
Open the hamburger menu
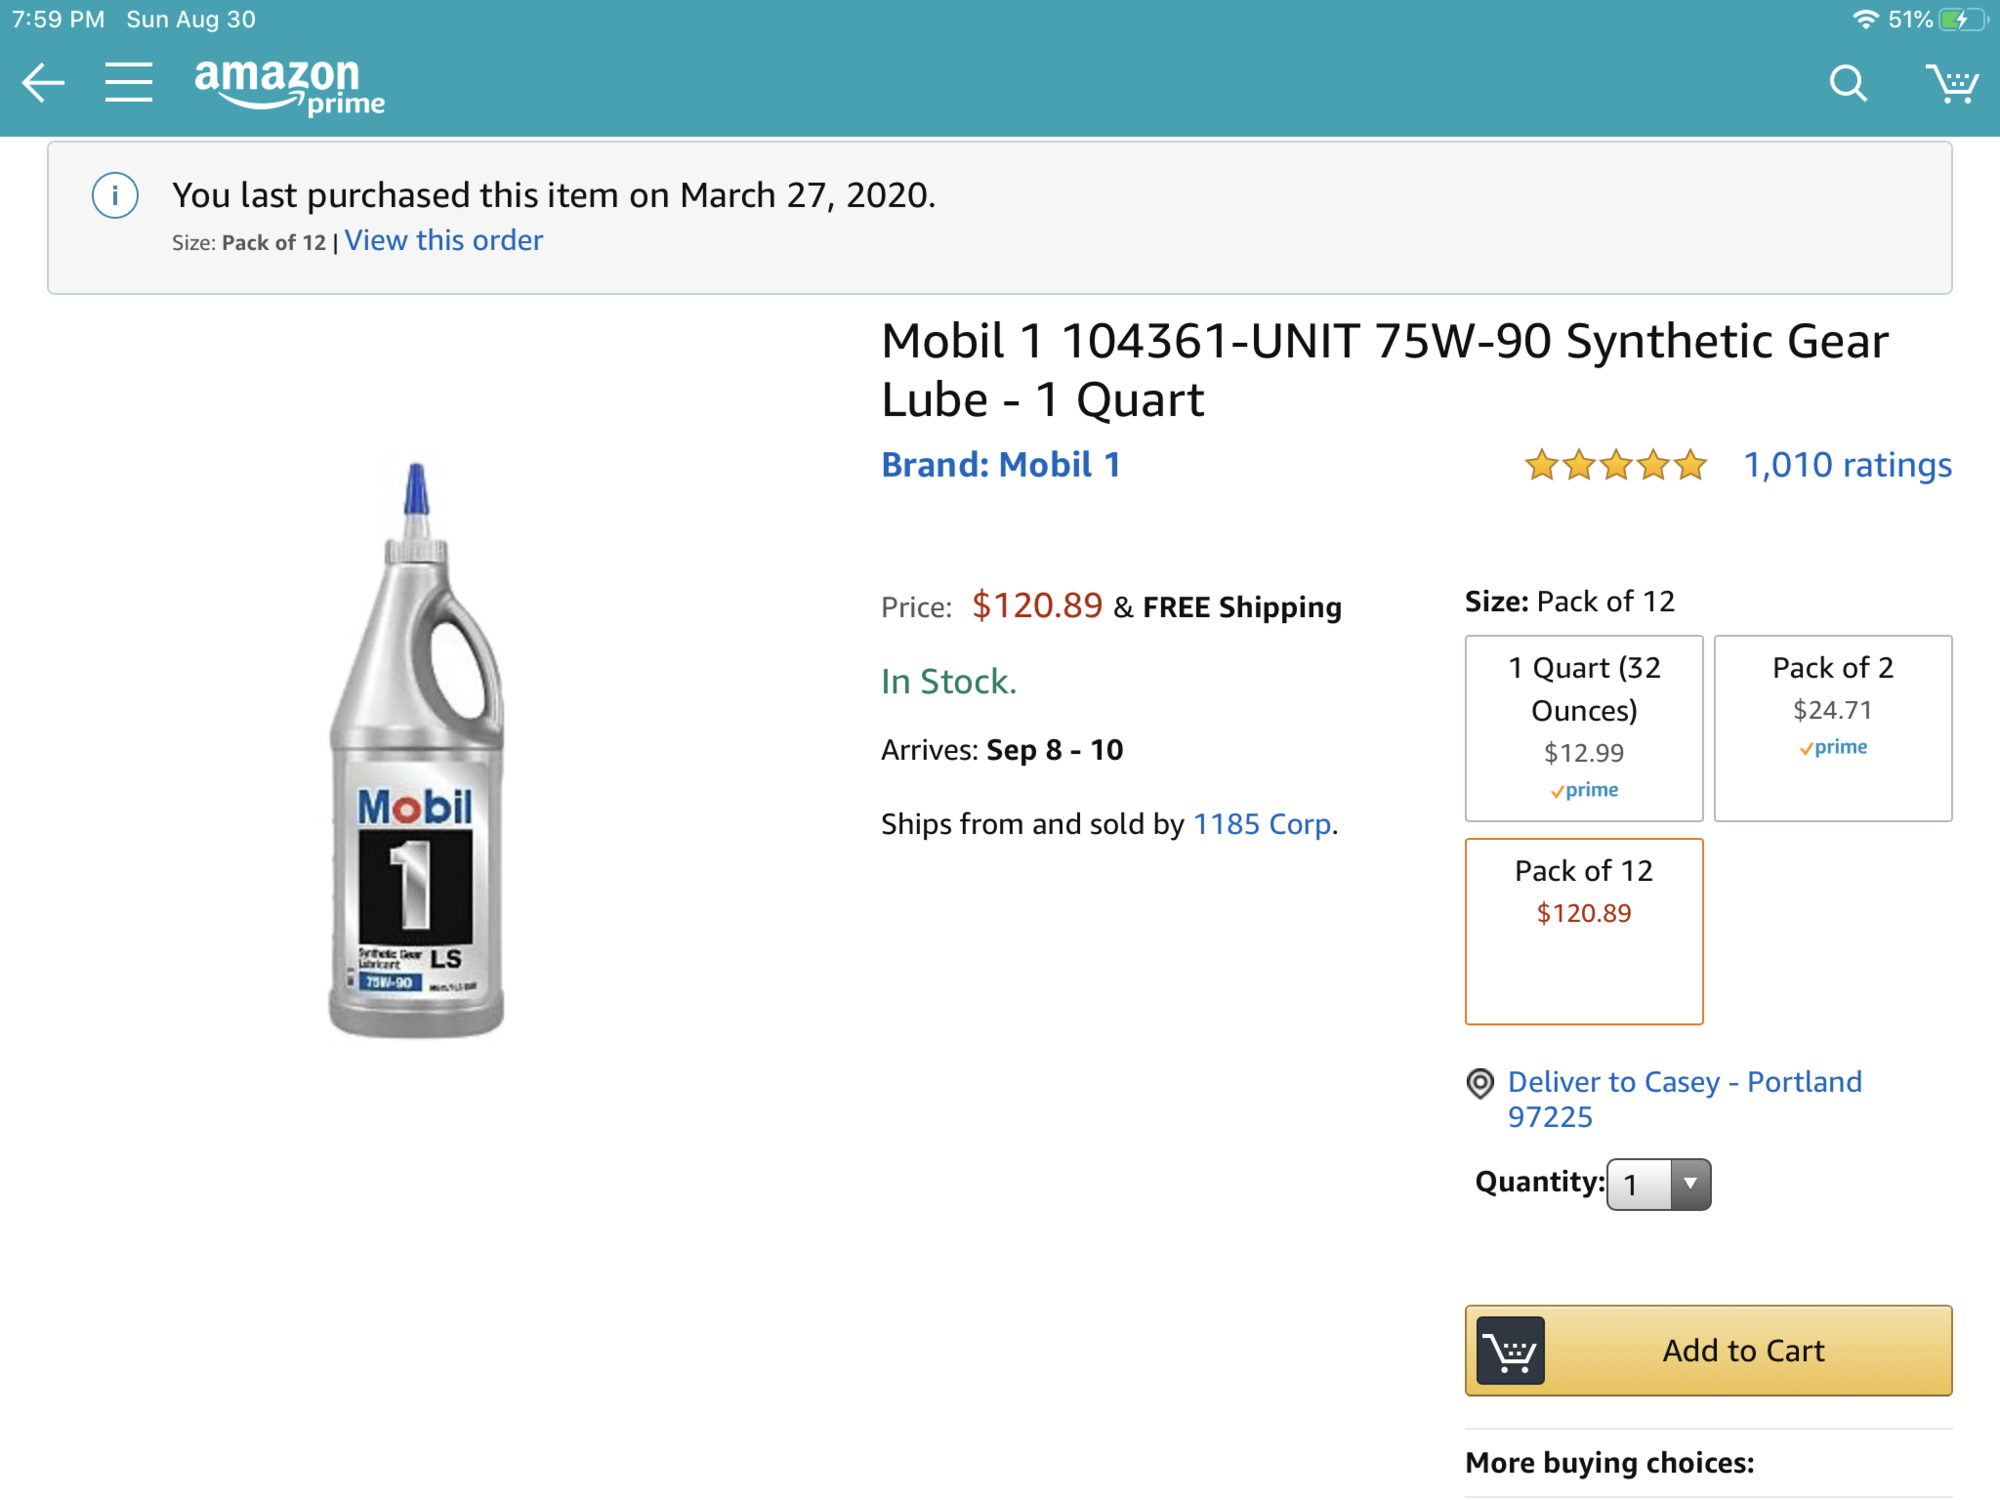129,83
